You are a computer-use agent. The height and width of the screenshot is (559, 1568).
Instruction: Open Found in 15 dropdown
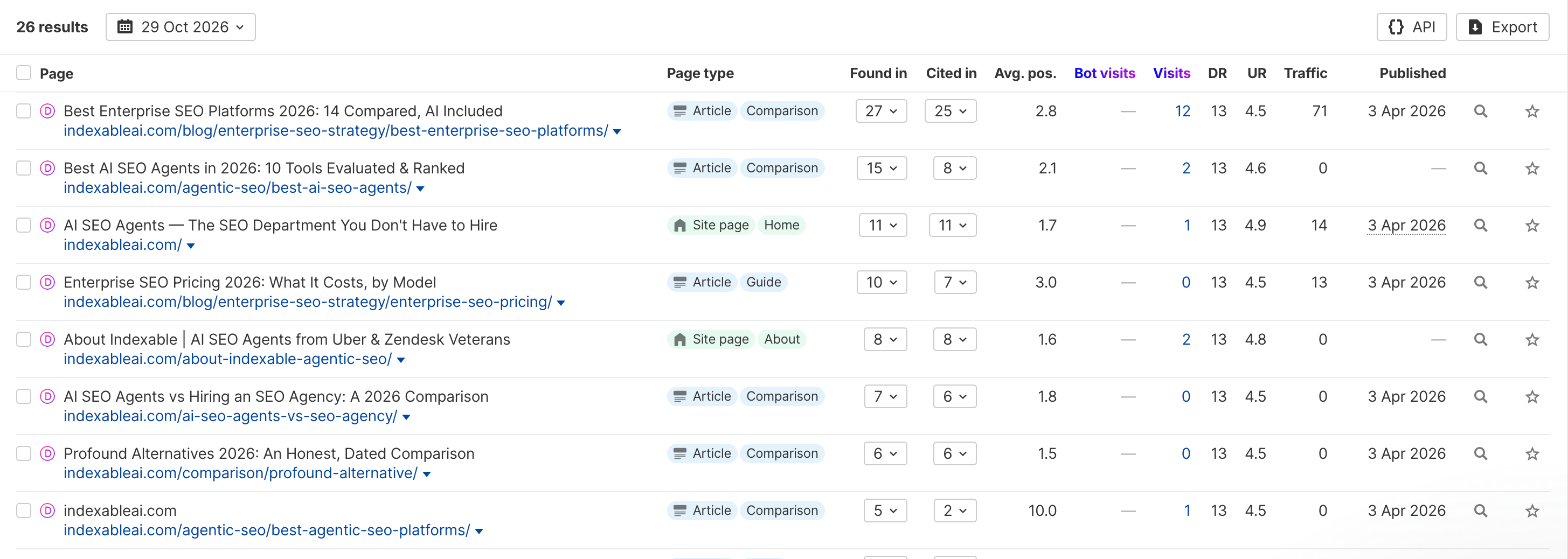(x=881, y=168)
